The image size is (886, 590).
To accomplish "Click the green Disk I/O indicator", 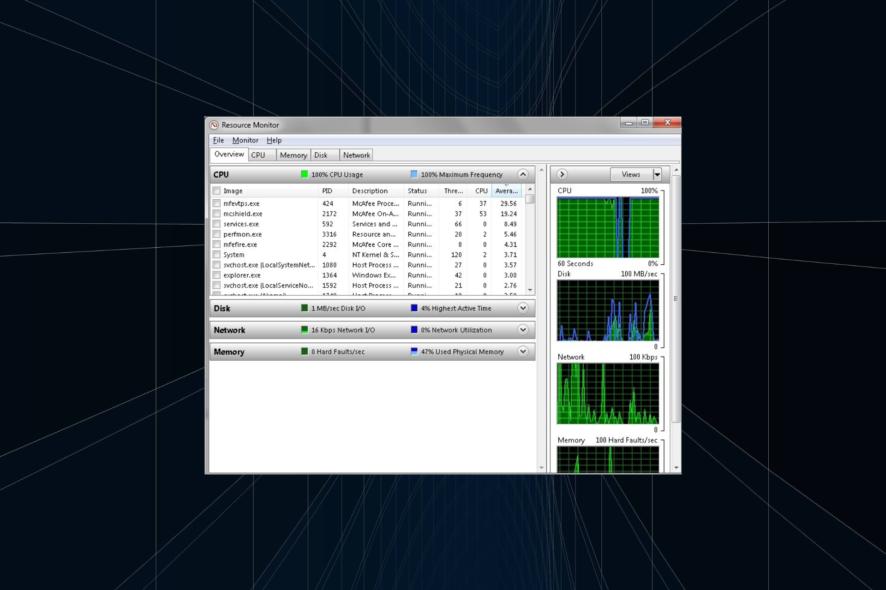I will [x=304, y=308].
